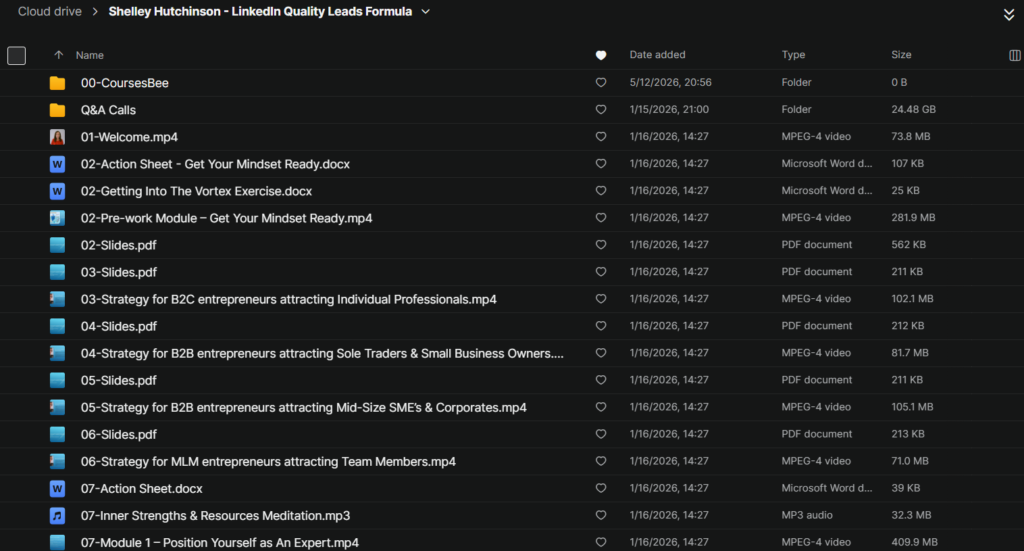Select 01-Welcome.mp4 file name

[129, 137]
